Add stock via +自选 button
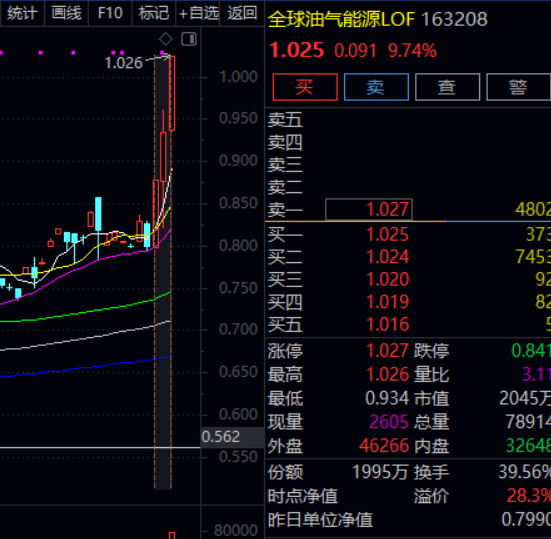This screenshot has height=539, width=551. 198,13
